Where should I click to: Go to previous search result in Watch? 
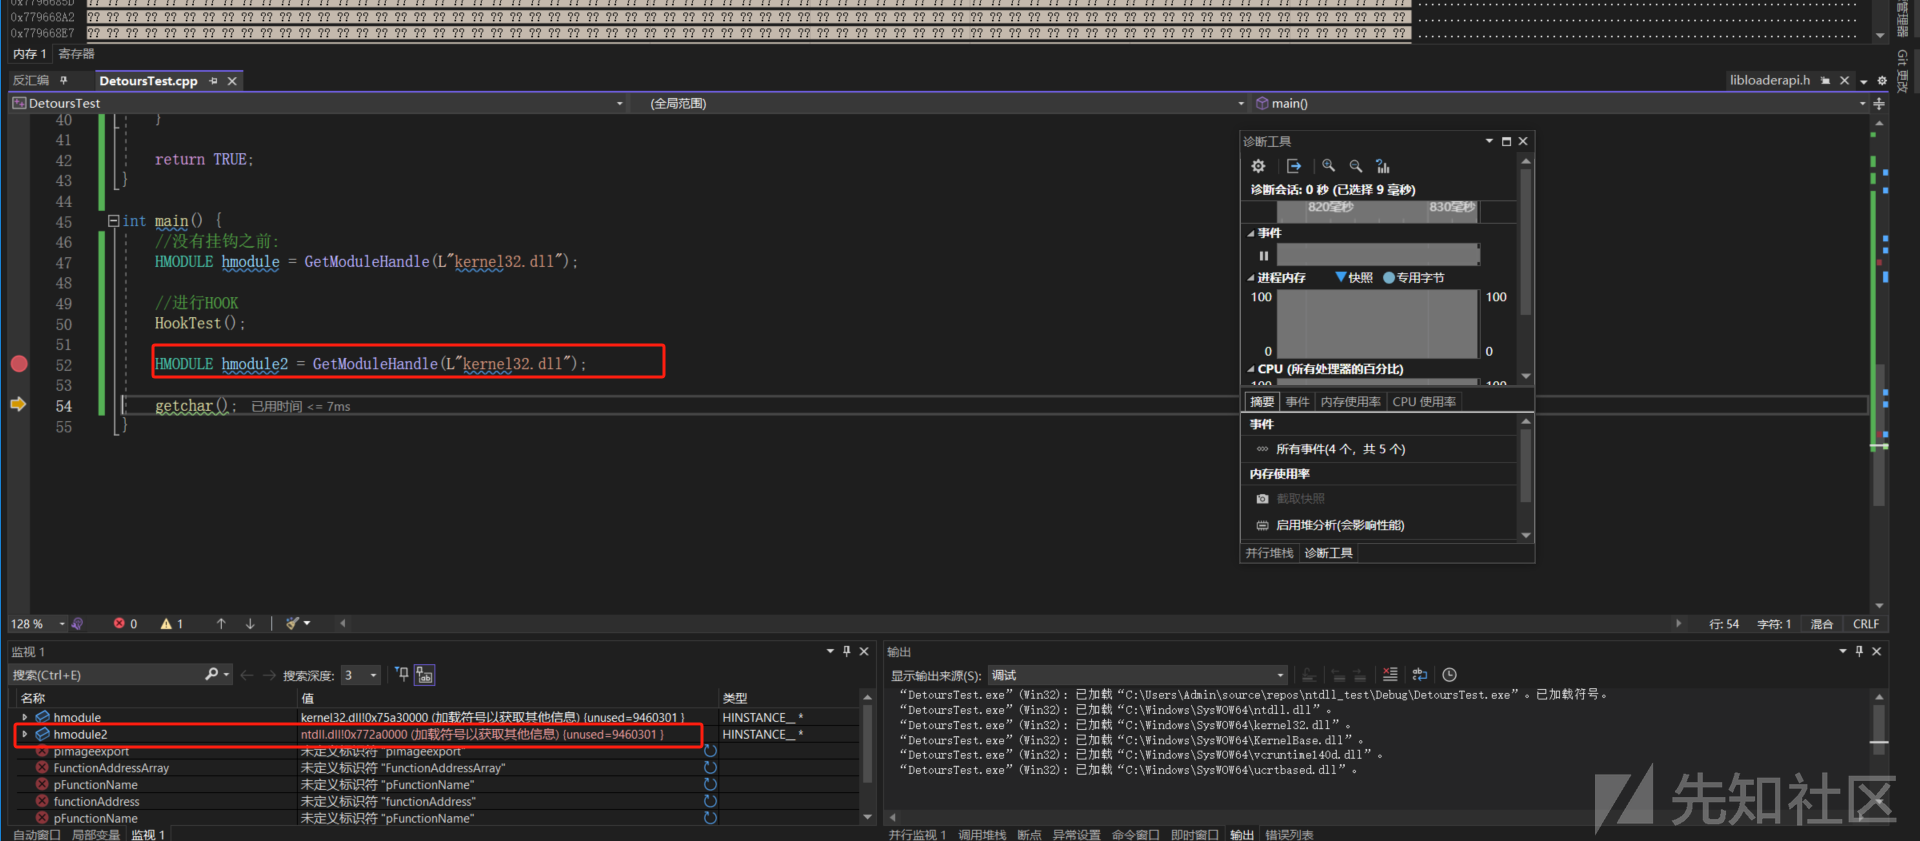[x=247, y=675]
